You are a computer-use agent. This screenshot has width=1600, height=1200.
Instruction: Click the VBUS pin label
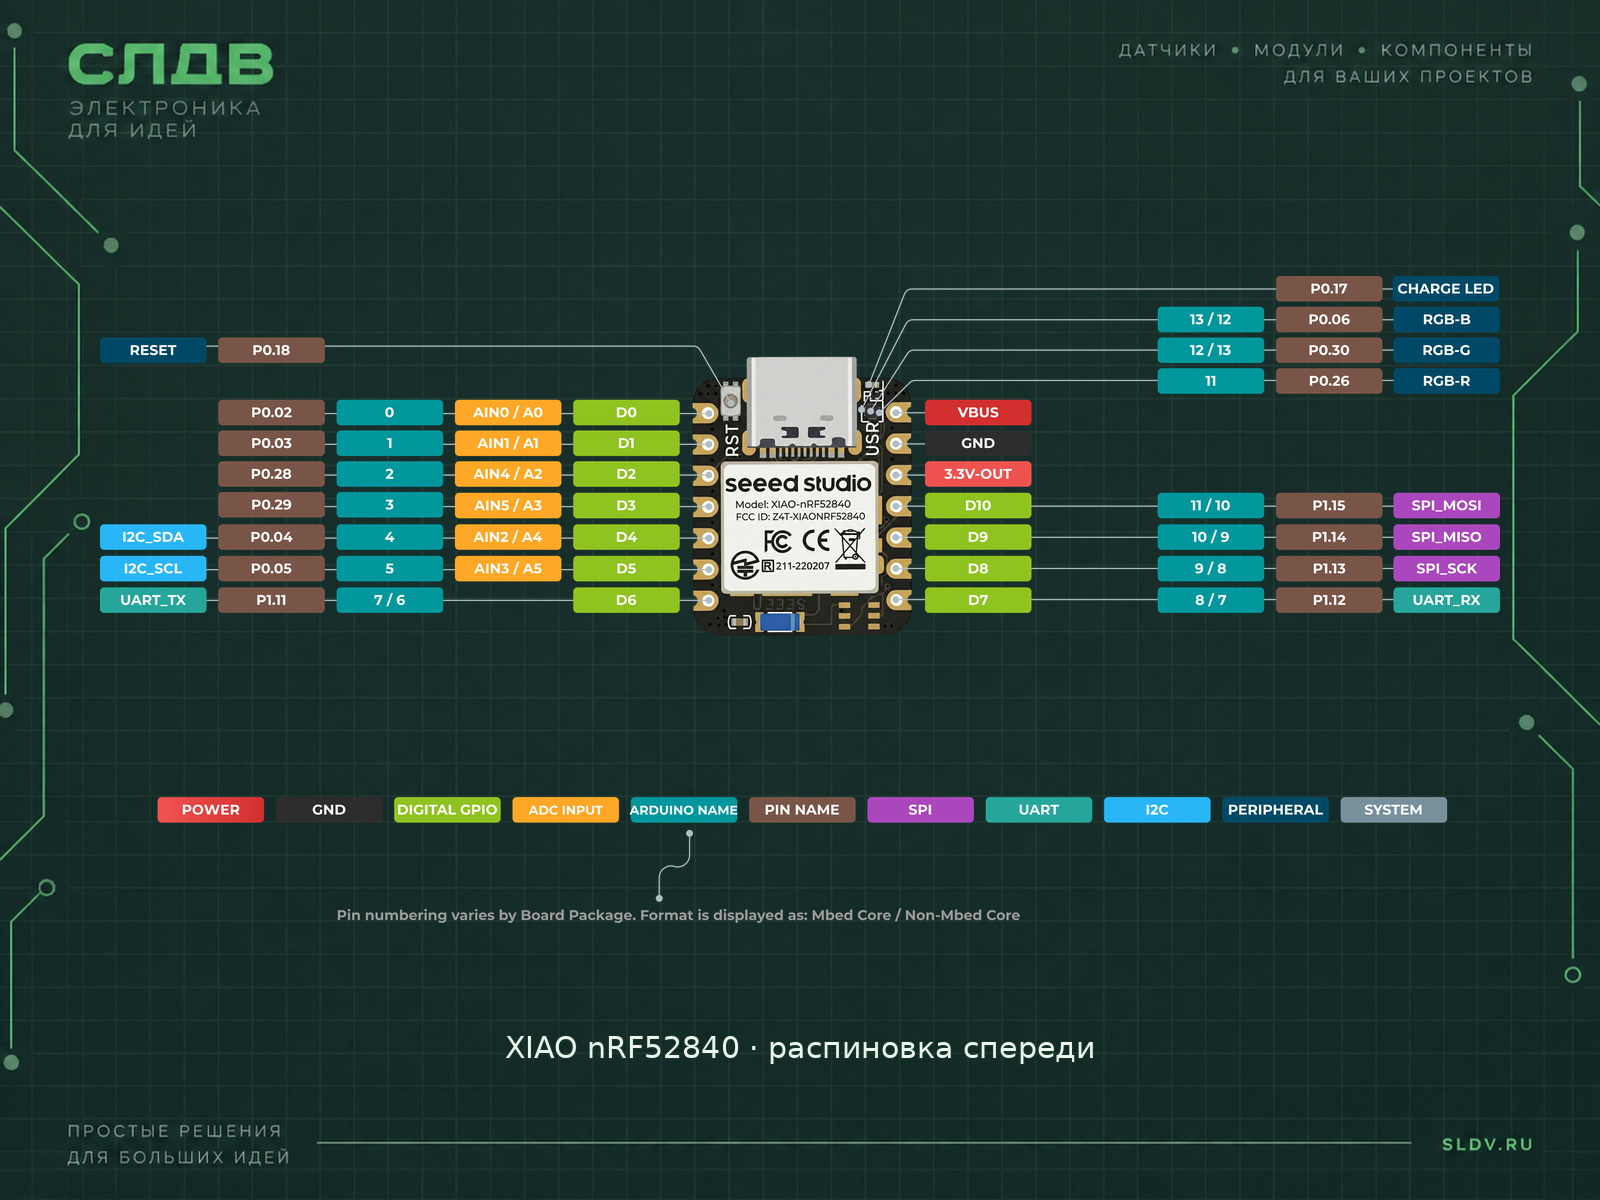[978, 412]
